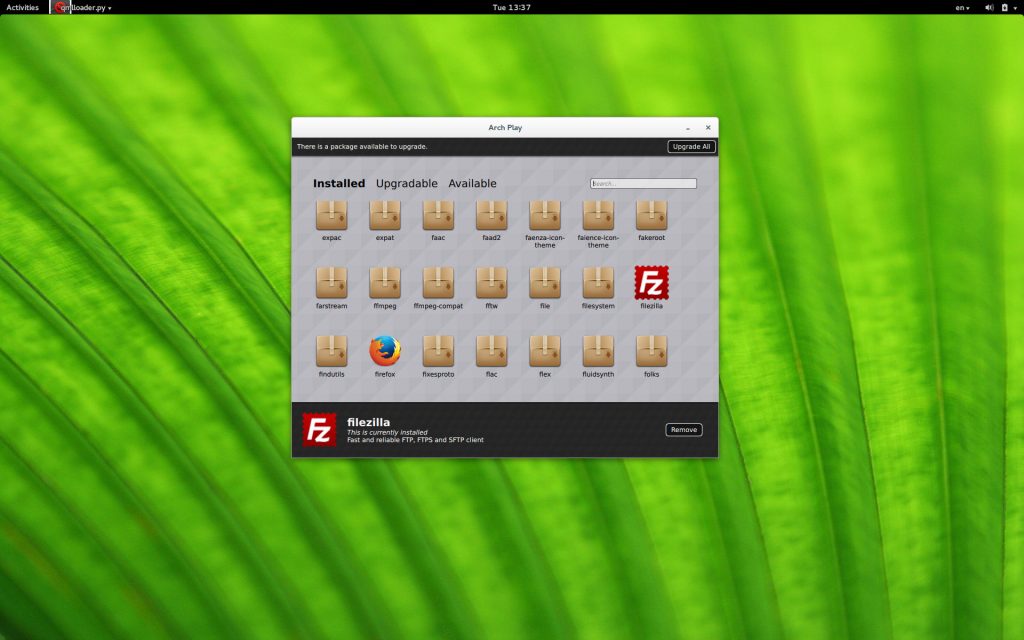
Task: Select the flex package icon
Action: tap(545, 352)
